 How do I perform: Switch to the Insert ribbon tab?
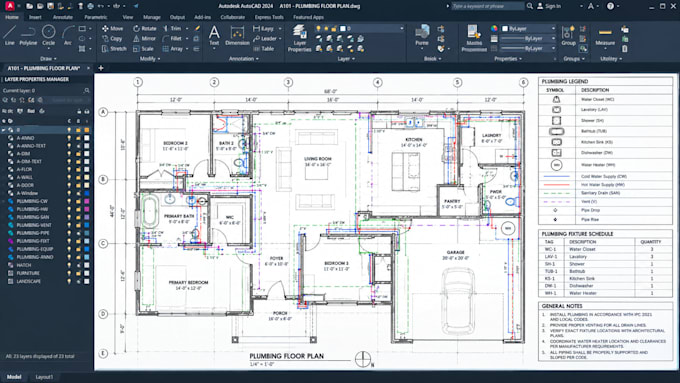pos(35,17)
